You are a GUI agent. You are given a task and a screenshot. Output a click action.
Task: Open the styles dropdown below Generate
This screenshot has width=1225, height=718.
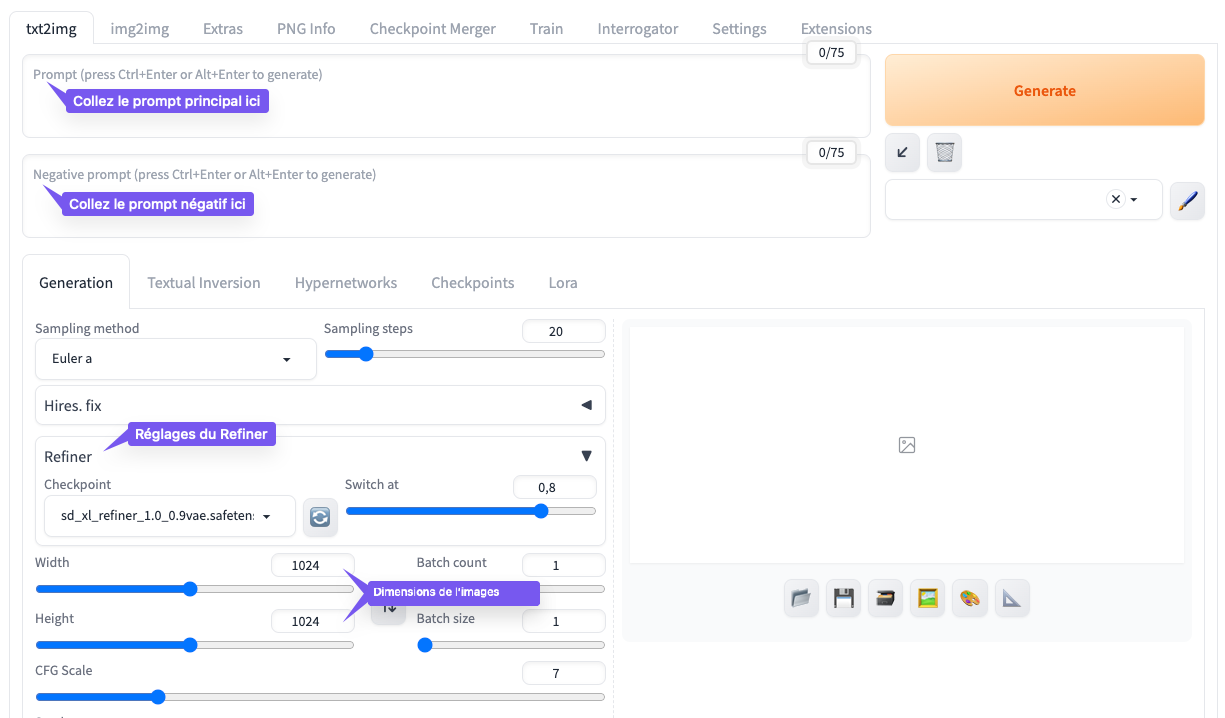click(1000, 200)
